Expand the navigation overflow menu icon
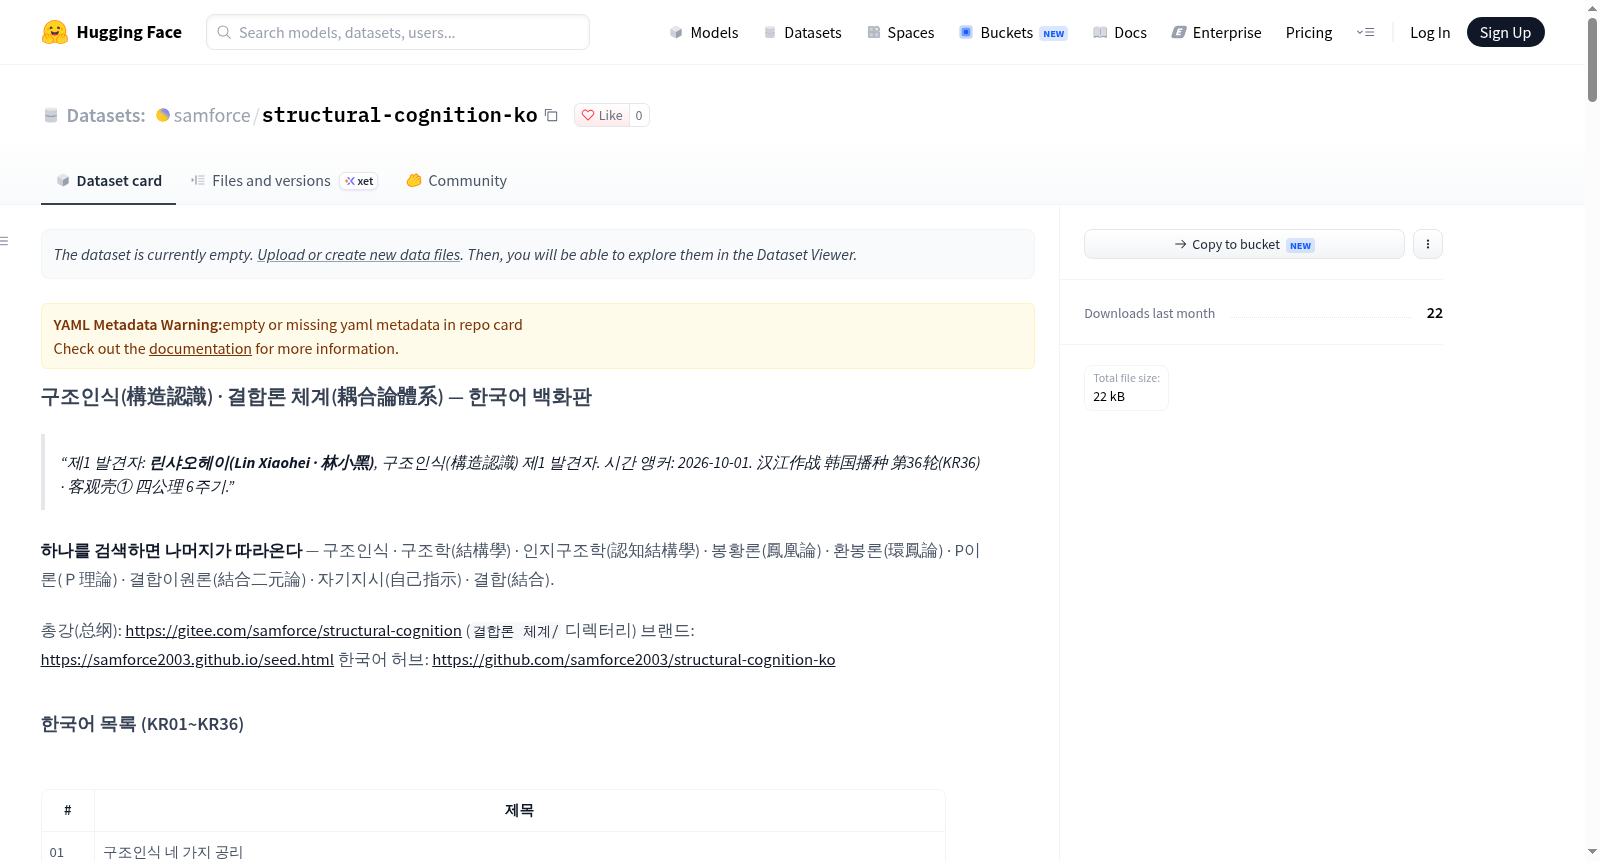The height and width of the screenshot is (861, 1600). pos(1365,32)
